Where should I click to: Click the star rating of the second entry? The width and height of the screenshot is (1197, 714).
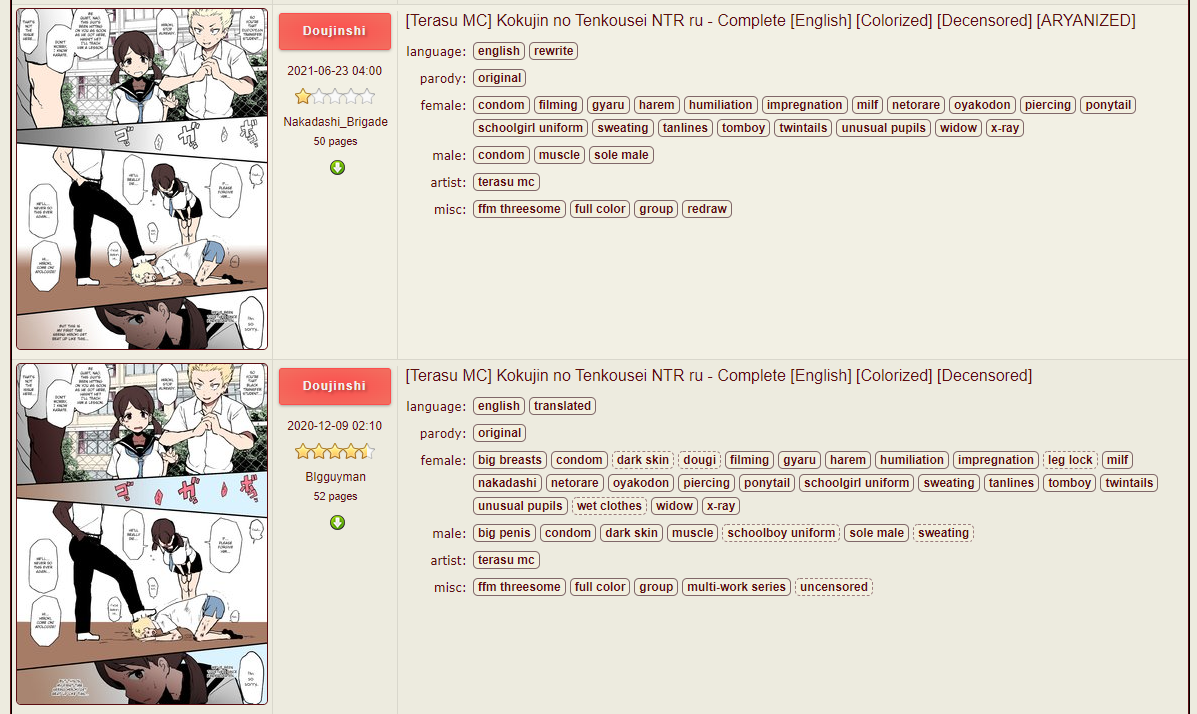(x=335, y=452)
